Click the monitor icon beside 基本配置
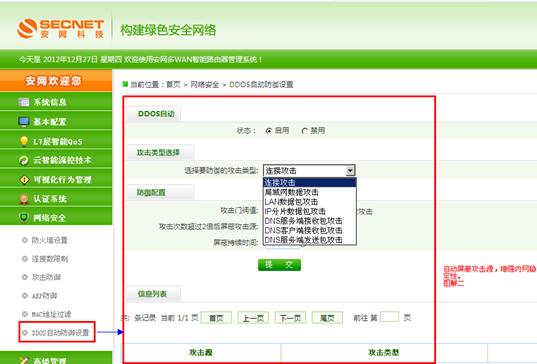The width and height of the screenshot is (537, 364). [24, 122]
